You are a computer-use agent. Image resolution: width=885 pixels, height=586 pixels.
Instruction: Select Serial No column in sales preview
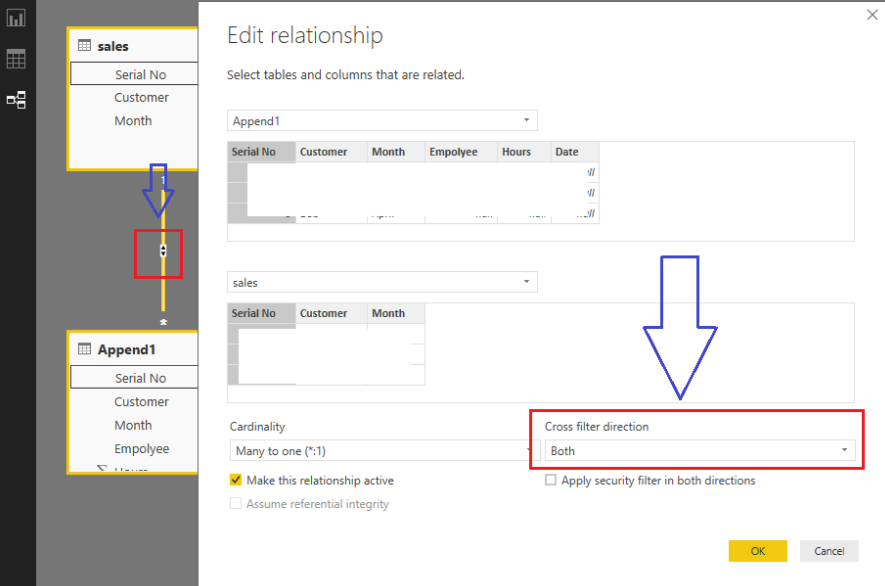tap(261, 313)
